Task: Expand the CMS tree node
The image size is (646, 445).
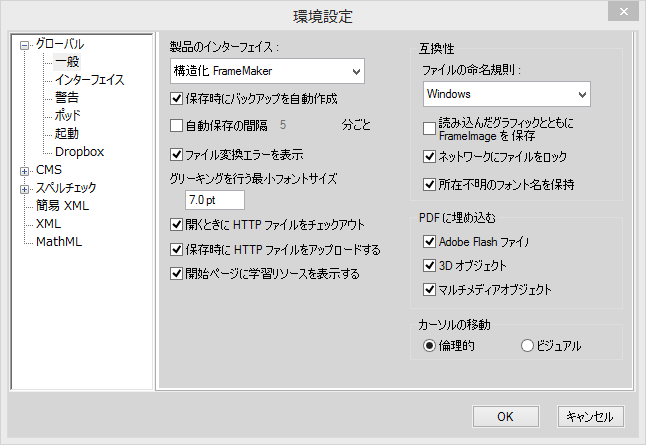Action: point(25,170)
